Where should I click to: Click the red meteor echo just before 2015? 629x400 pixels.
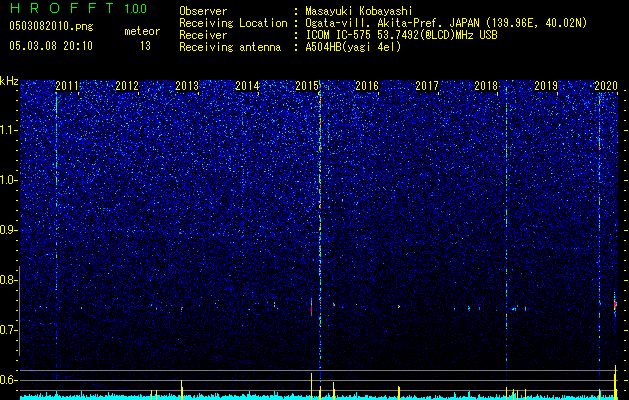click(x=311, y=307)
